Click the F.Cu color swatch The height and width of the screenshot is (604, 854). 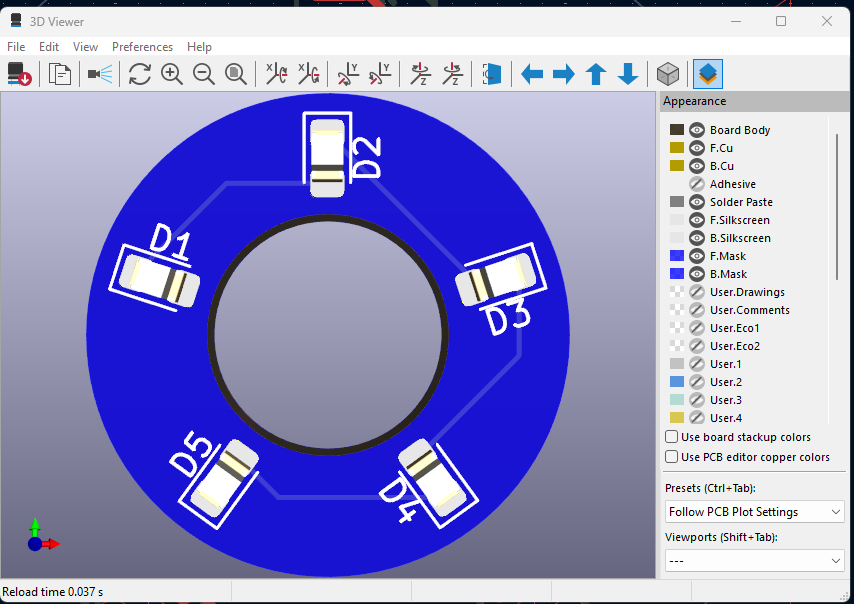pos(677,148)
